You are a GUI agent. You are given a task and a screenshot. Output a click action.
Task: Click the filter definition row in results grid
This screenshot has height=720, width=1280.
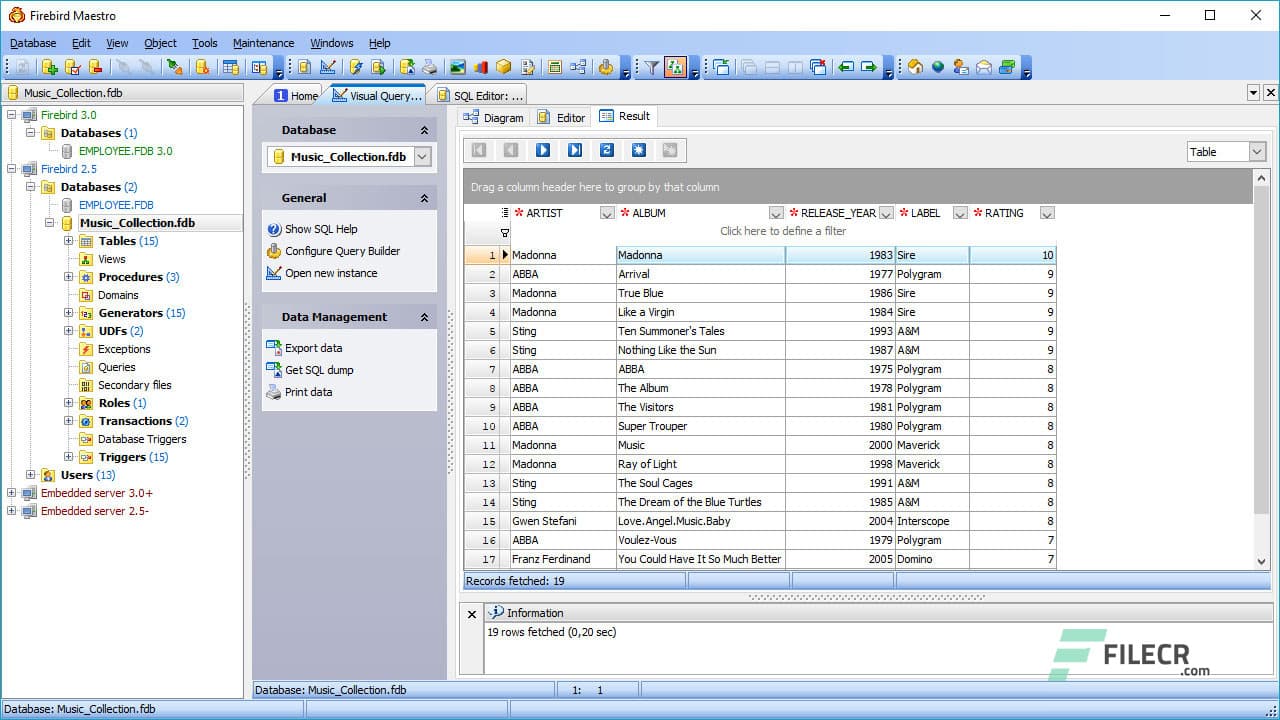click(783, 231)
